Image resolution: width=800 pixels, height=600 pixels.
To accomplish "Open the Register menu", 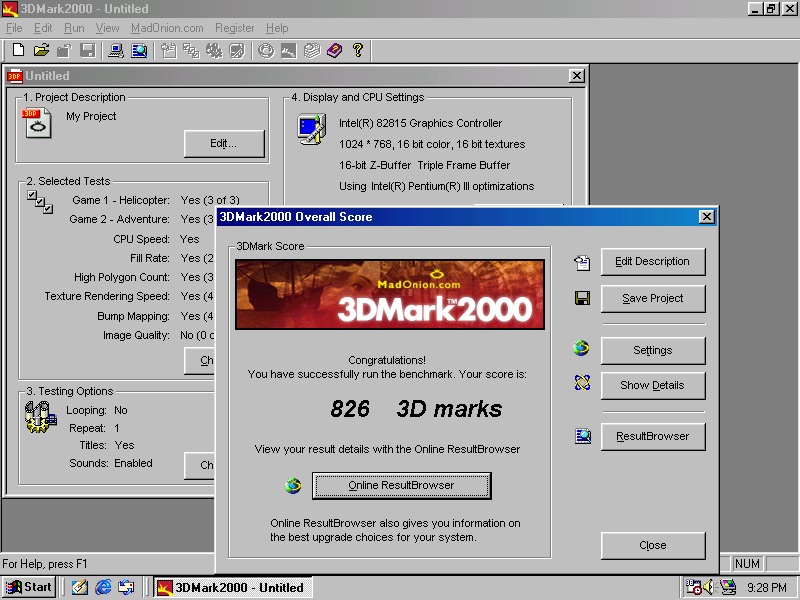I will pos(234,28).
